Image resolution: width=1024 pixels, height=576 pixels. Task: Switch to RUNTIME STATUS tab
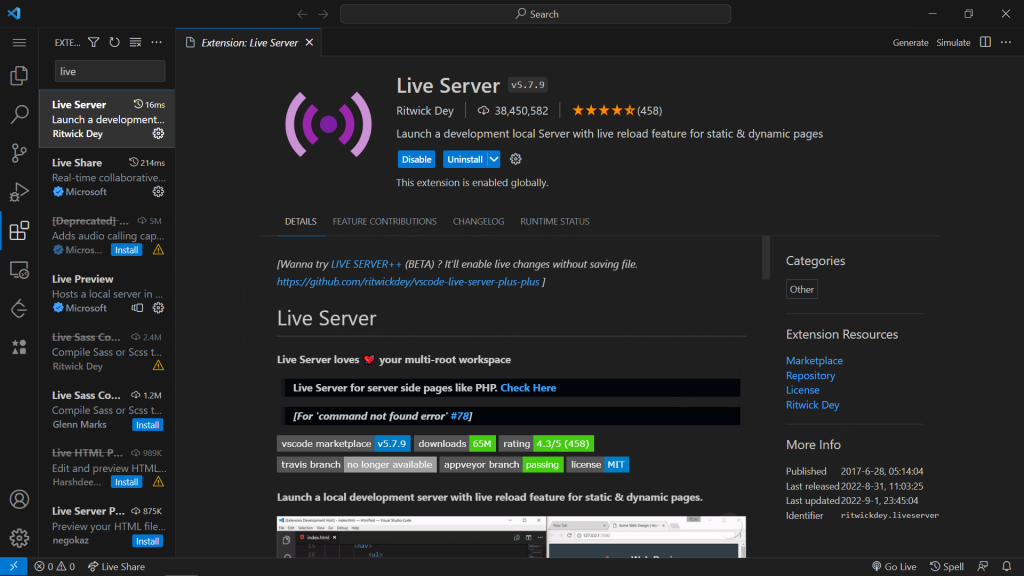pos(554,221)
